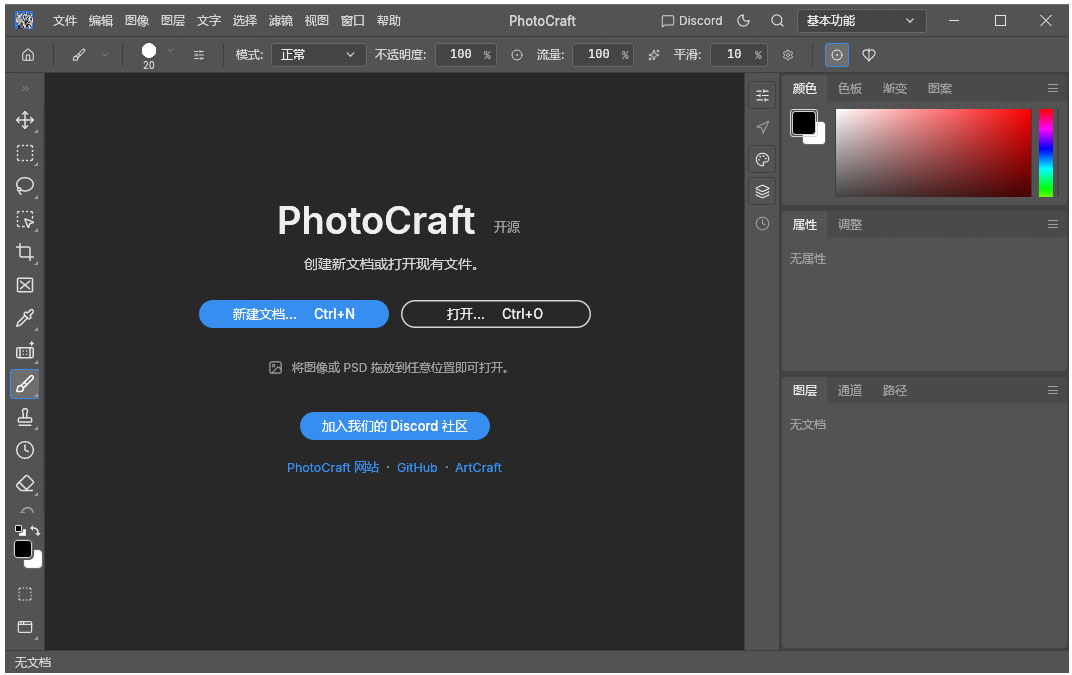
Task: Switch to the 渐变 tab
Action: coord(895,88)
